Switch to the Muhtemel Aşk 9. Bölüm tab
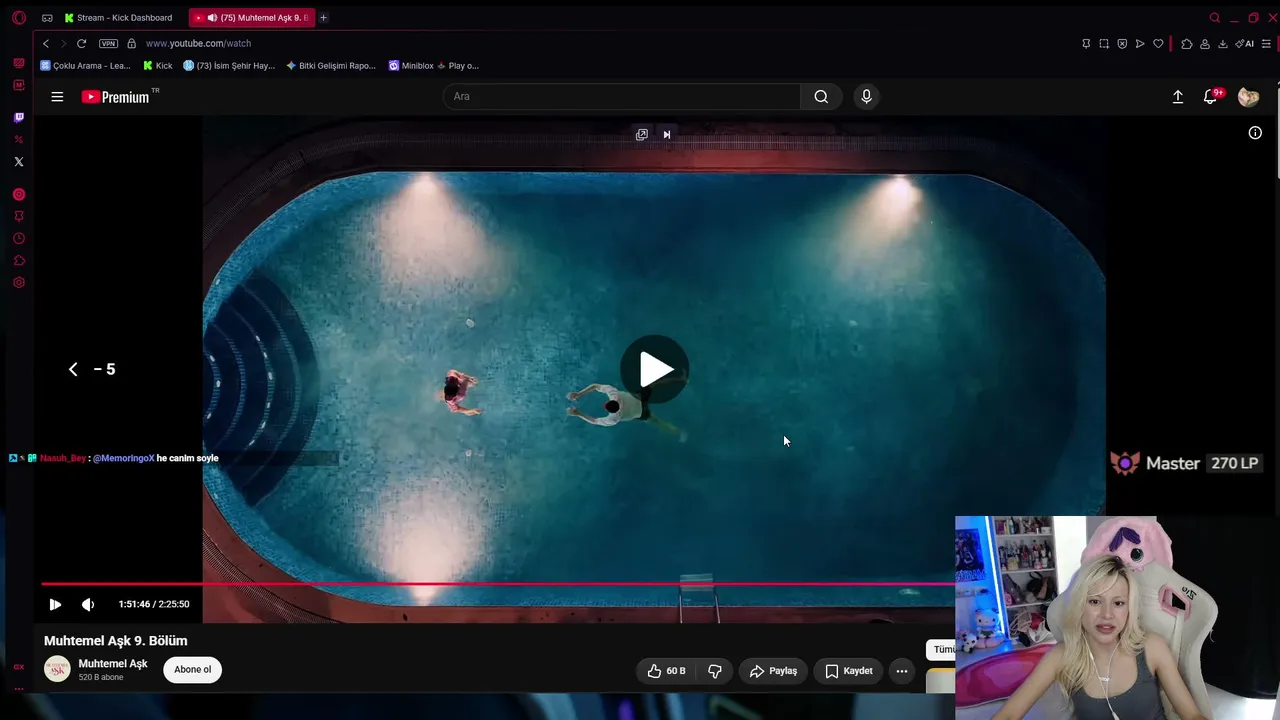The image size is (1280, 720). (x=252, y=18)
